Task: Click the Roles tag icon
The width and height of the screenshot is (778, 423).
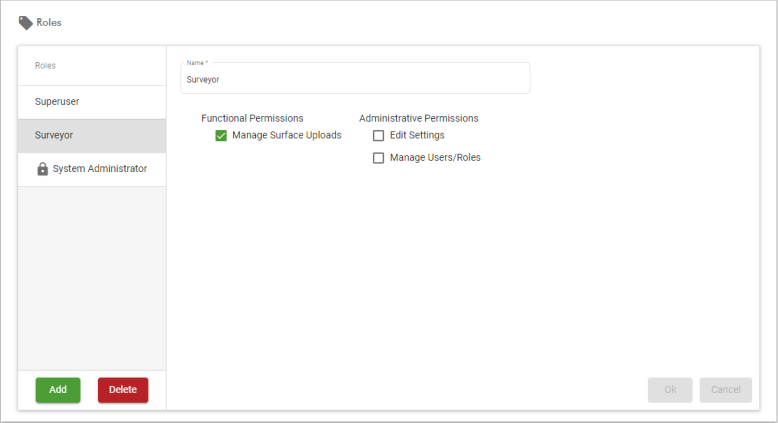Action: [26, 23]
